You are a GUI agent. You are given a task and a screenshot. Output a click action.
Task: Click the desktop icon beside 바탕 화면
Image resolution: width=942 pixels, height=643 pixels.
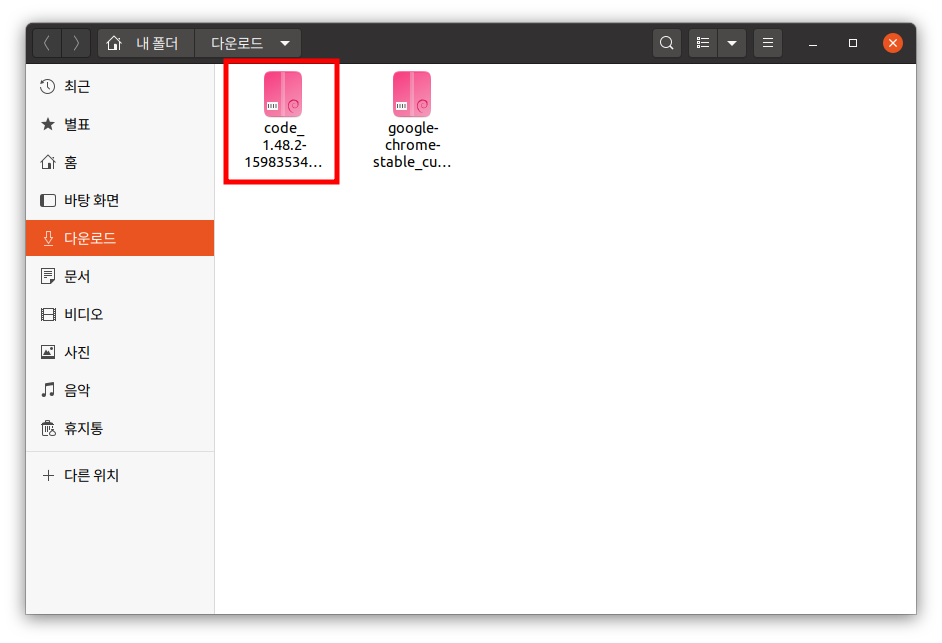pos(47,200)
